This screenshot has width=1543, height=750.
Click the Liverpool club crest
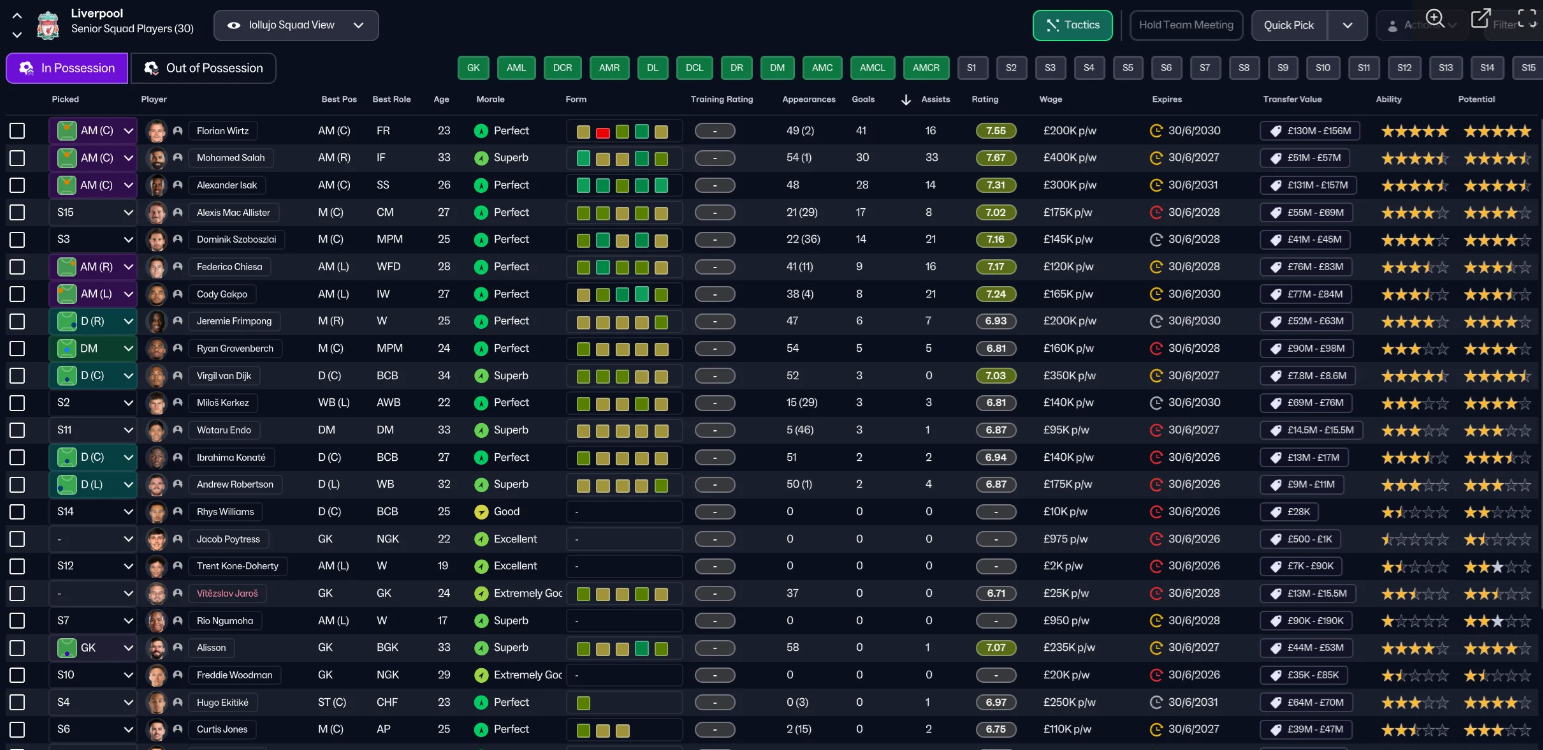click(47, 25)
